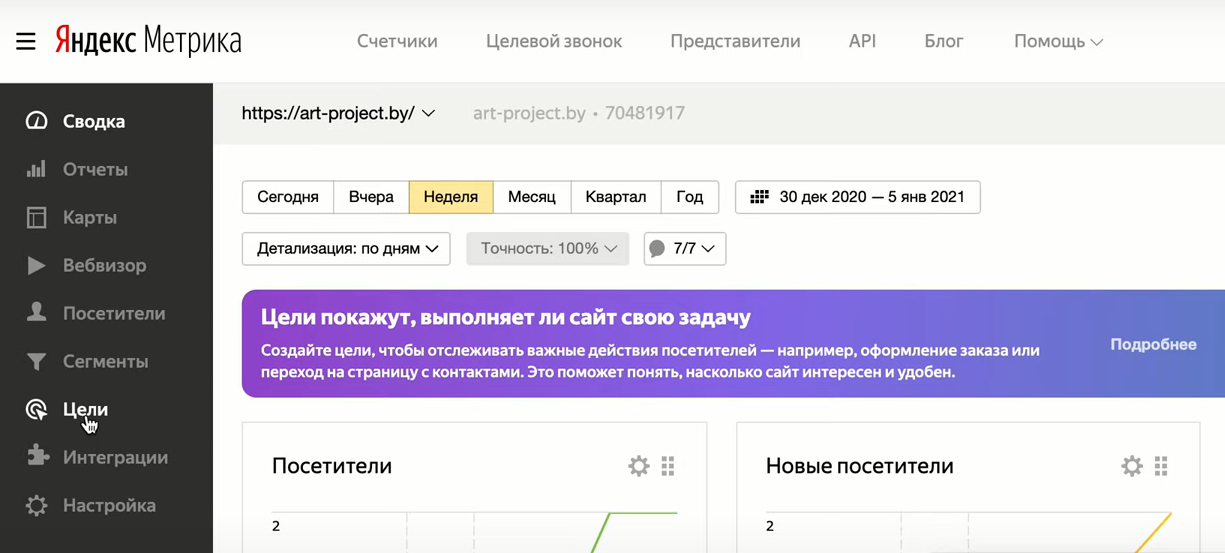Open the Настройка gear icon in the sidebar
Image resolution: width=1225 pixels, height=553 pixels.
coord(37,505)
